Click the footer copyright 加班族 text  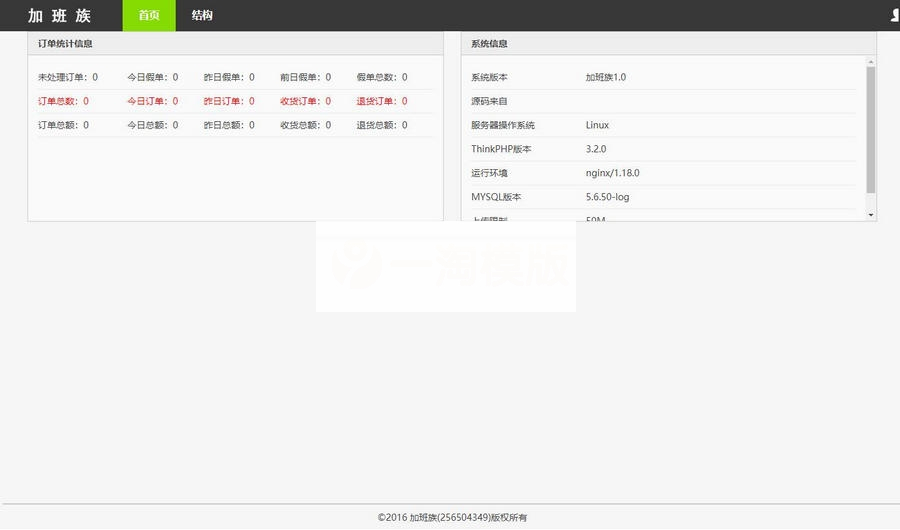[452, 517]
